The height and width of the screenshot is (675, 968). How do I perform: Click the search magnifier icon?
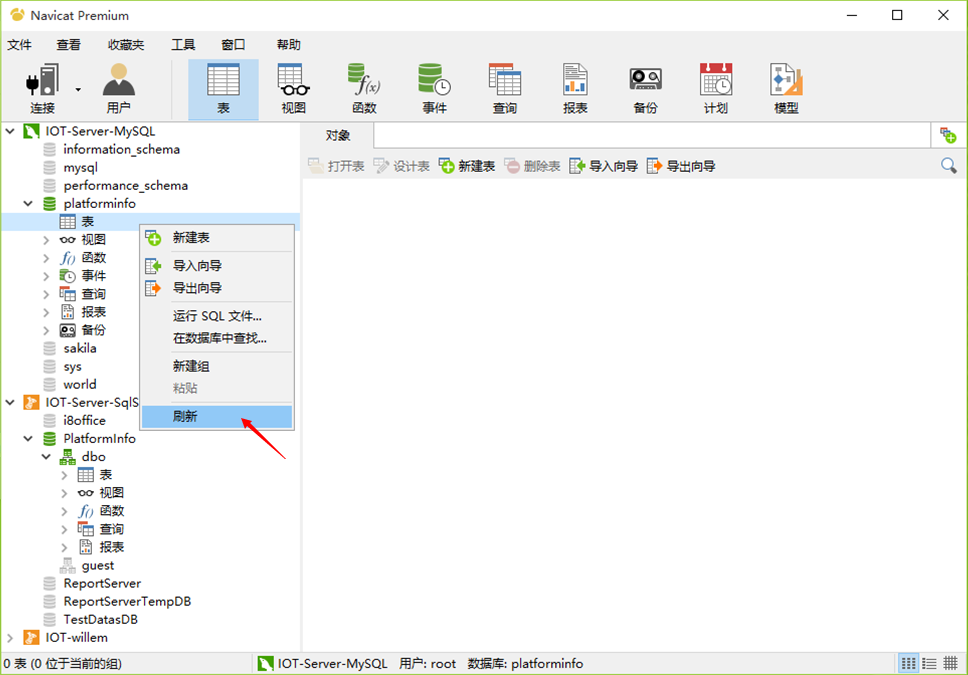pyautogui.click(x=948, y=166)
